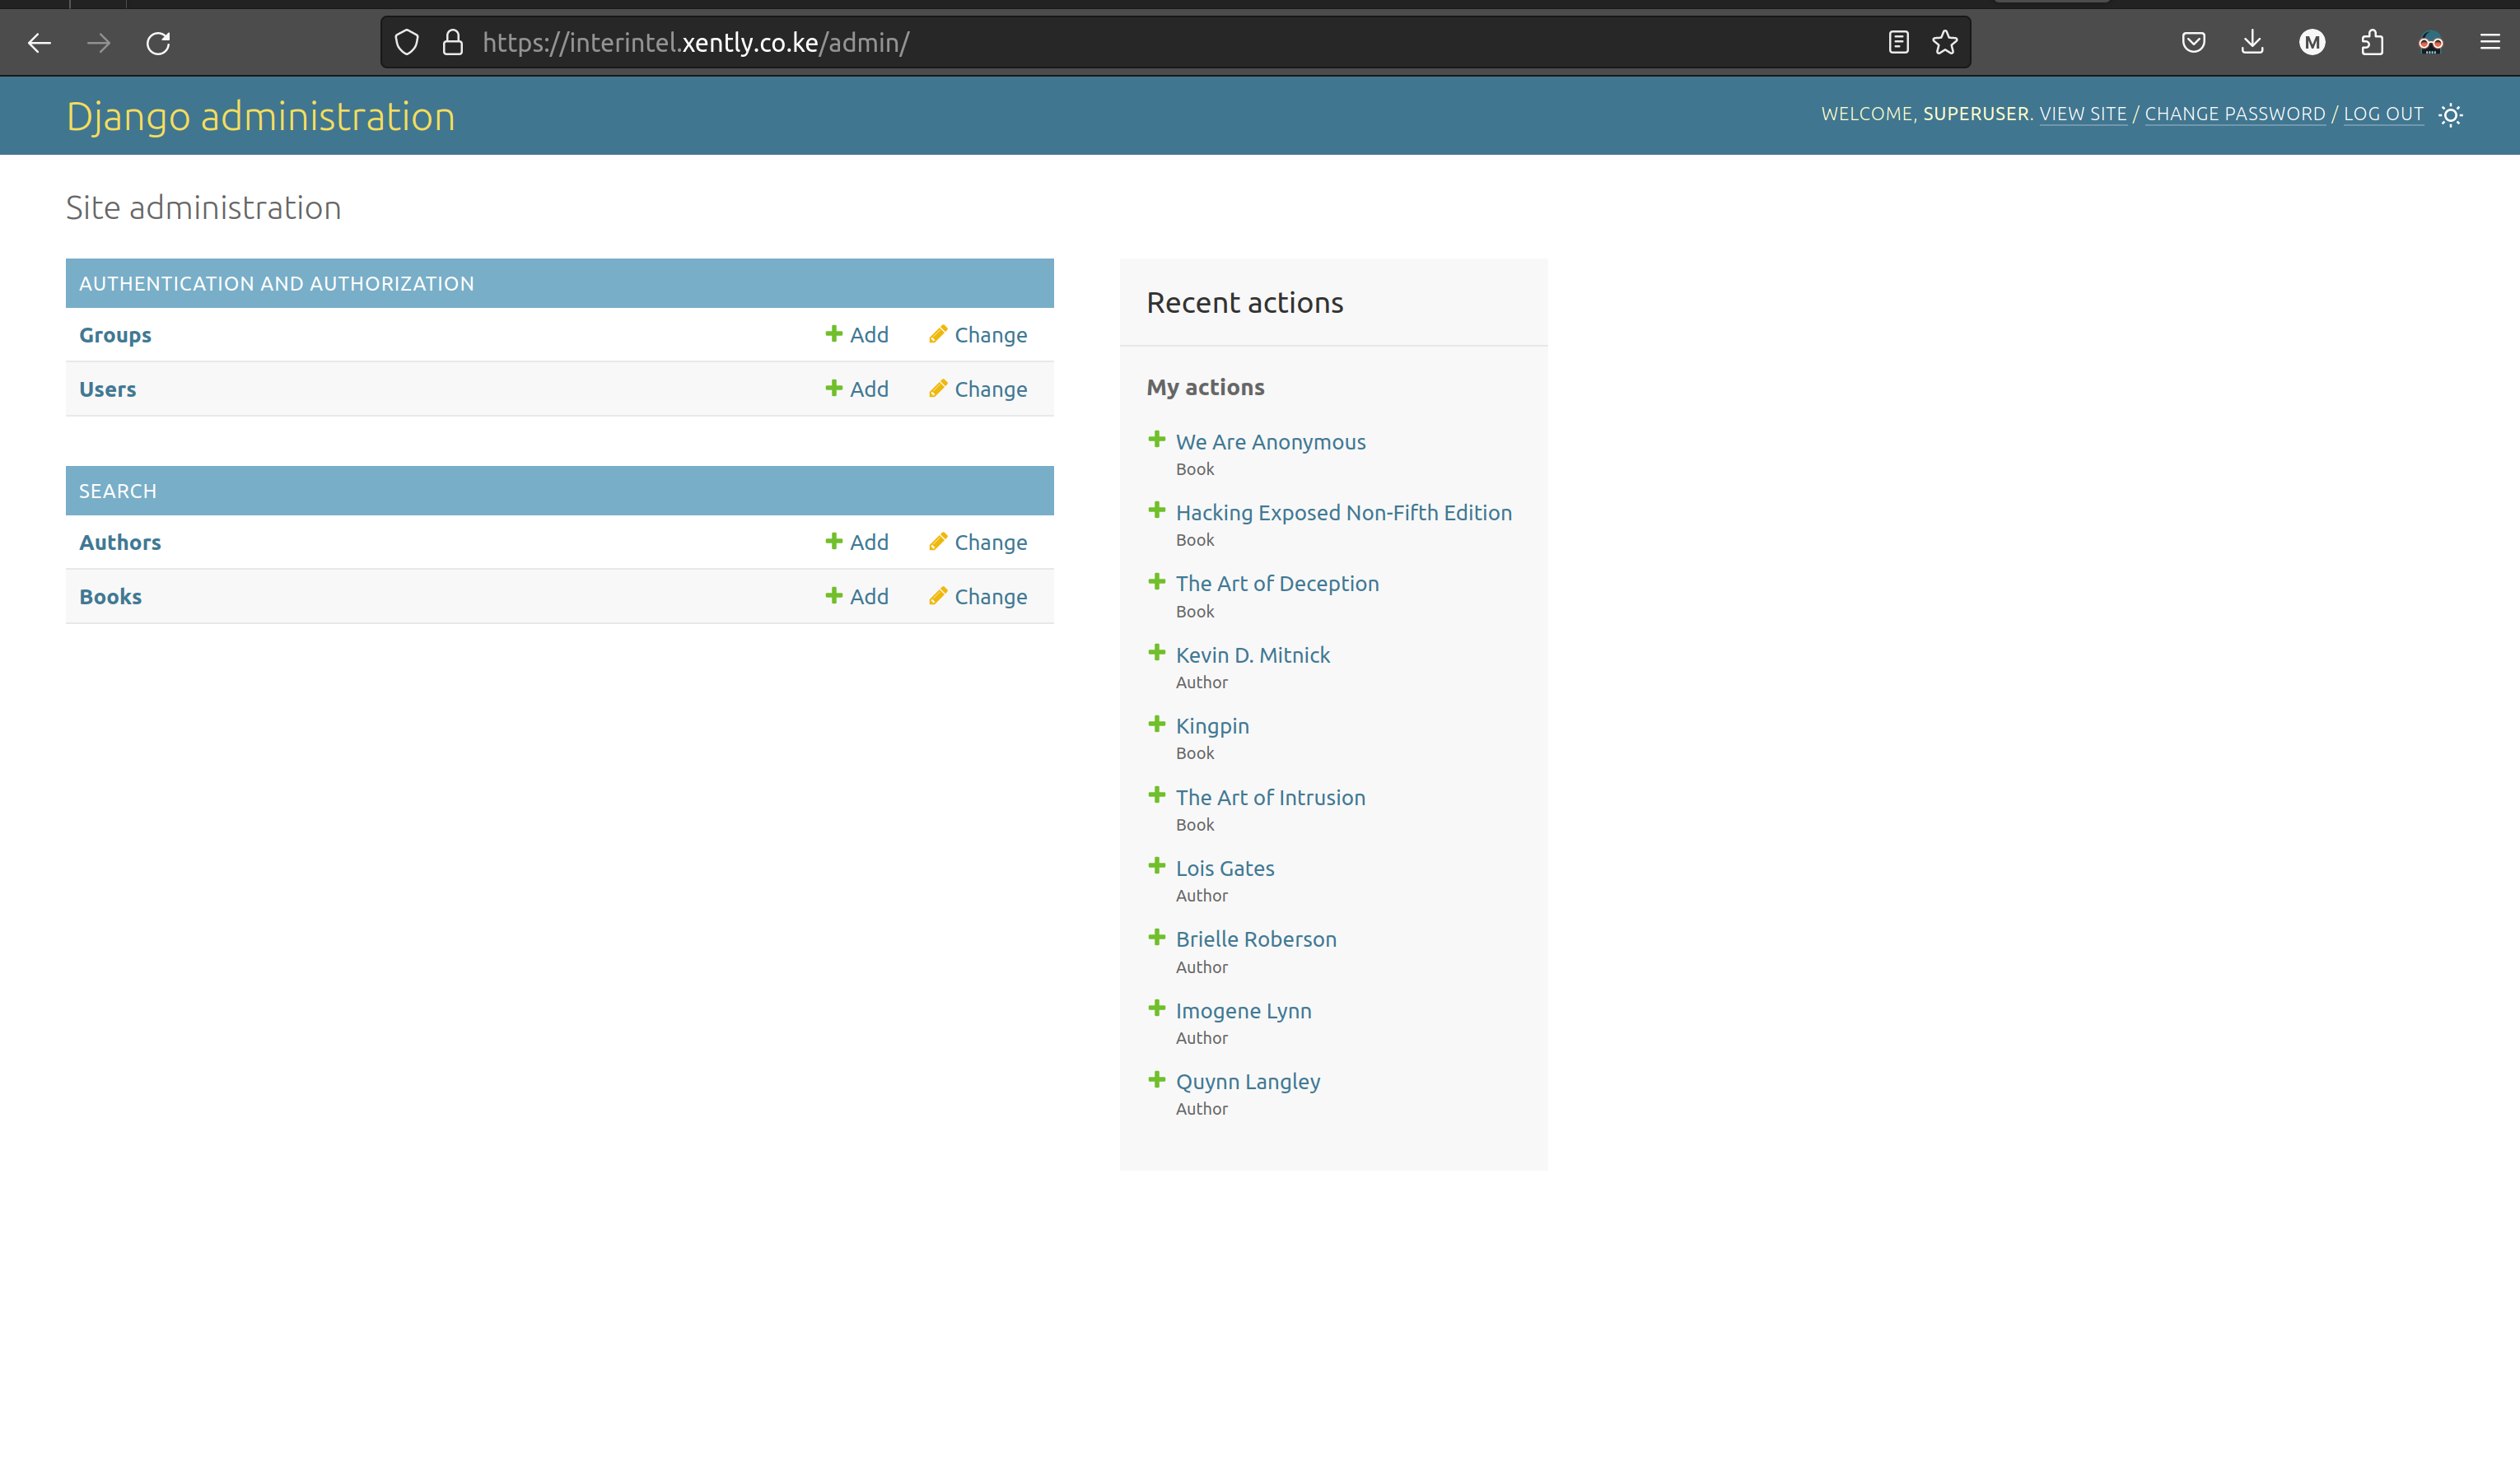Open the CHANGE PASSWORD link
2520x1472 pixels.
[x=2234, y=114]
